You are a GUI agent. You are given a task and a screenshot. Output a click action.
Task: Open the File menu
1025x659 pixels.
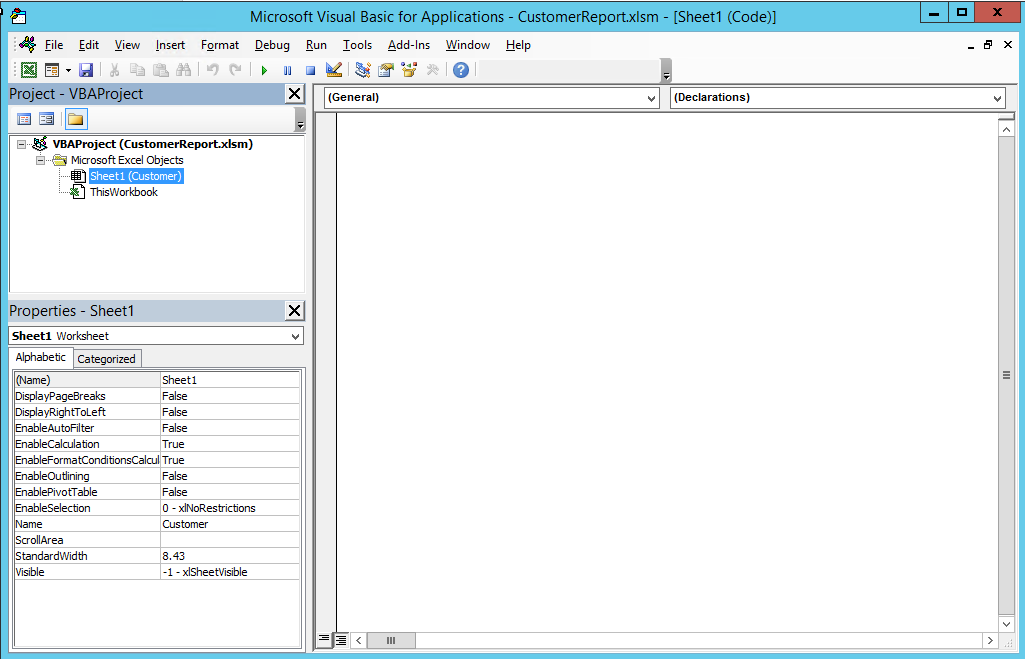(x=54, y=45)
